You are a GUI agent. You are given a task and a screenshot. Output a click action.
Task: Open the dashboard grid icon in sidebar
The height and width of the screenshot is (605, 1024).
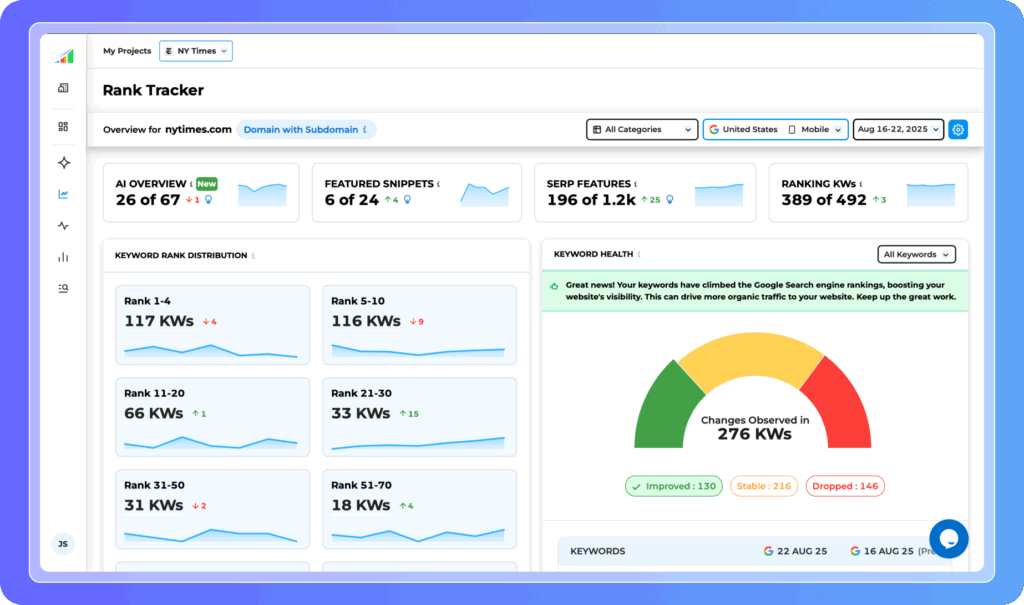[x=63, y=127]
